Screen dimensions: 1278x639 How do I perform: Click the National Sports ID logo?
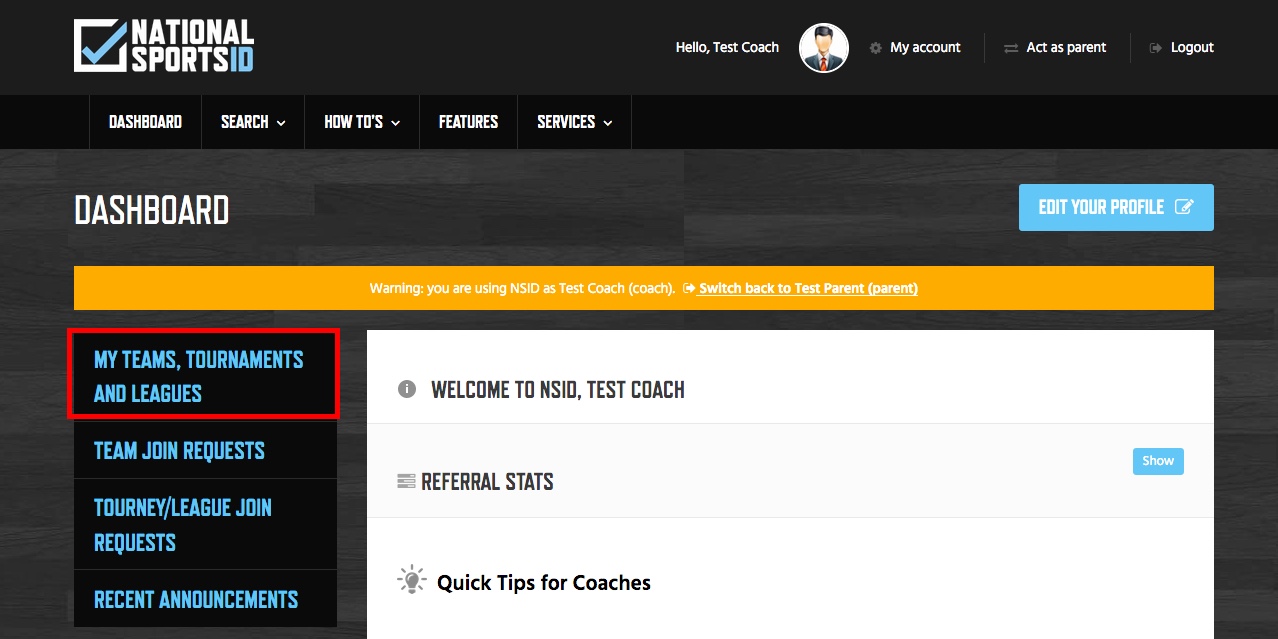(x=164, y=46)
